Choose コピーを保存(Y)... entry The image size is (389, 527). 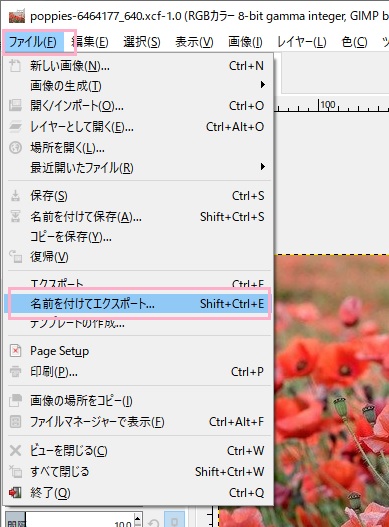[139, 237]
